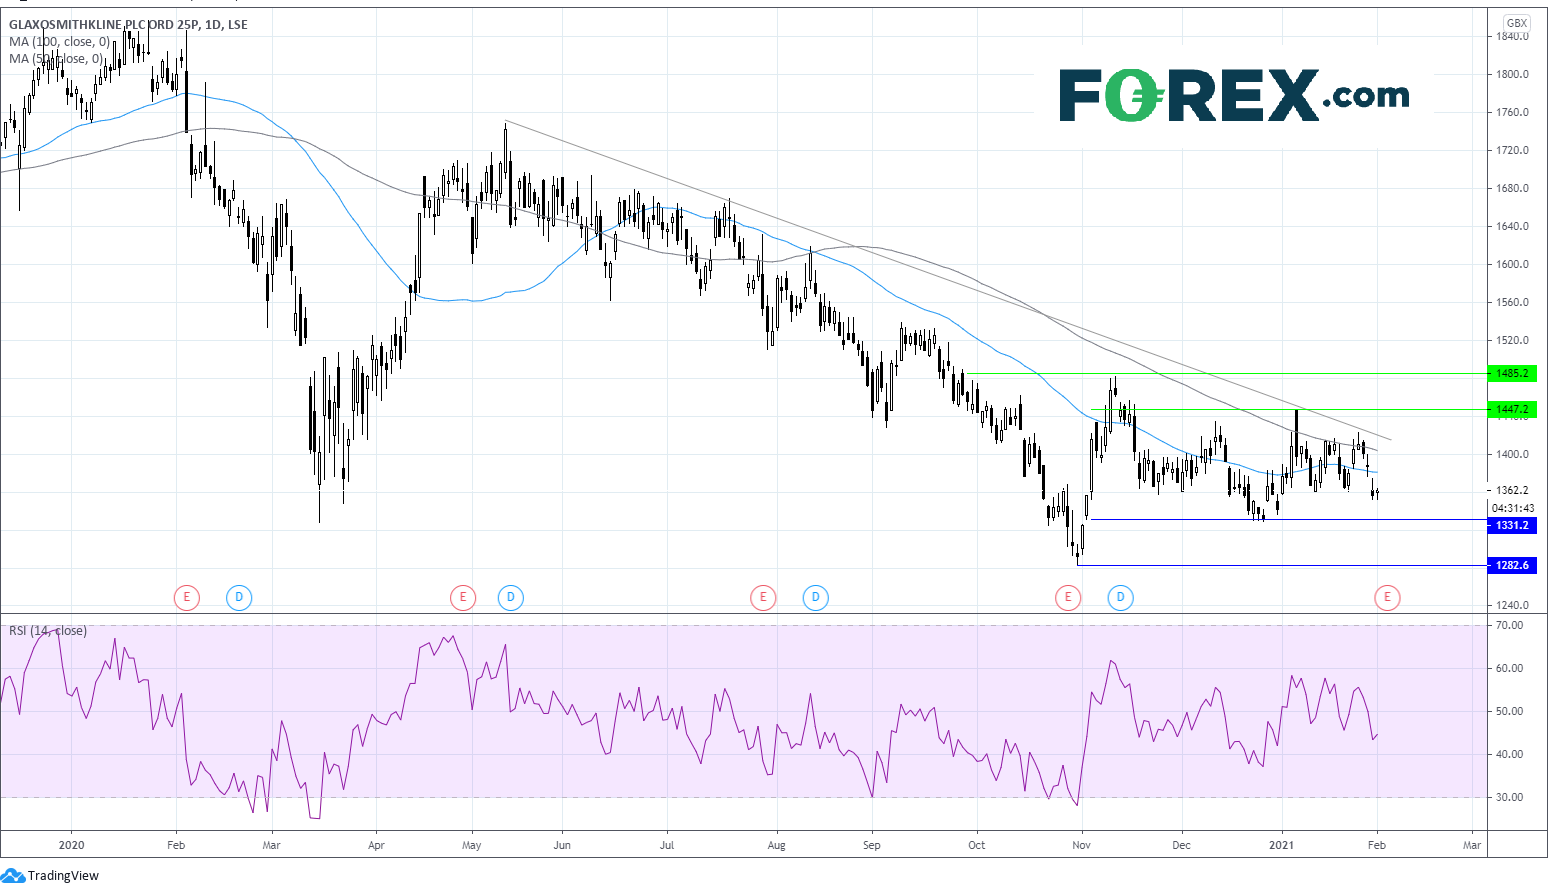
Task: Select the November 2020 dividend marker
Action: point(1120,598)
